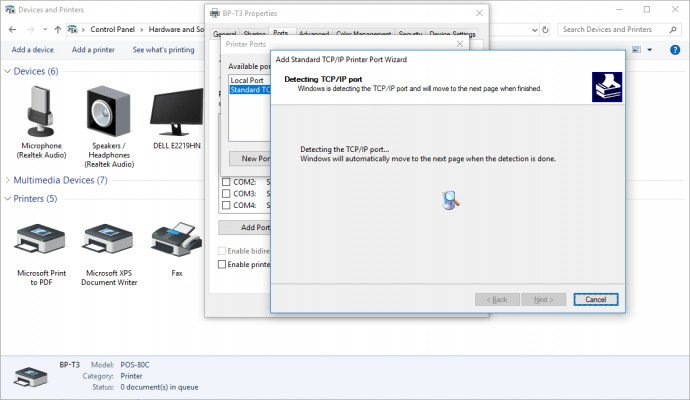
Task: Expand breadcrumb chevron after Control Panel
Action: click(x=142, y=29)
